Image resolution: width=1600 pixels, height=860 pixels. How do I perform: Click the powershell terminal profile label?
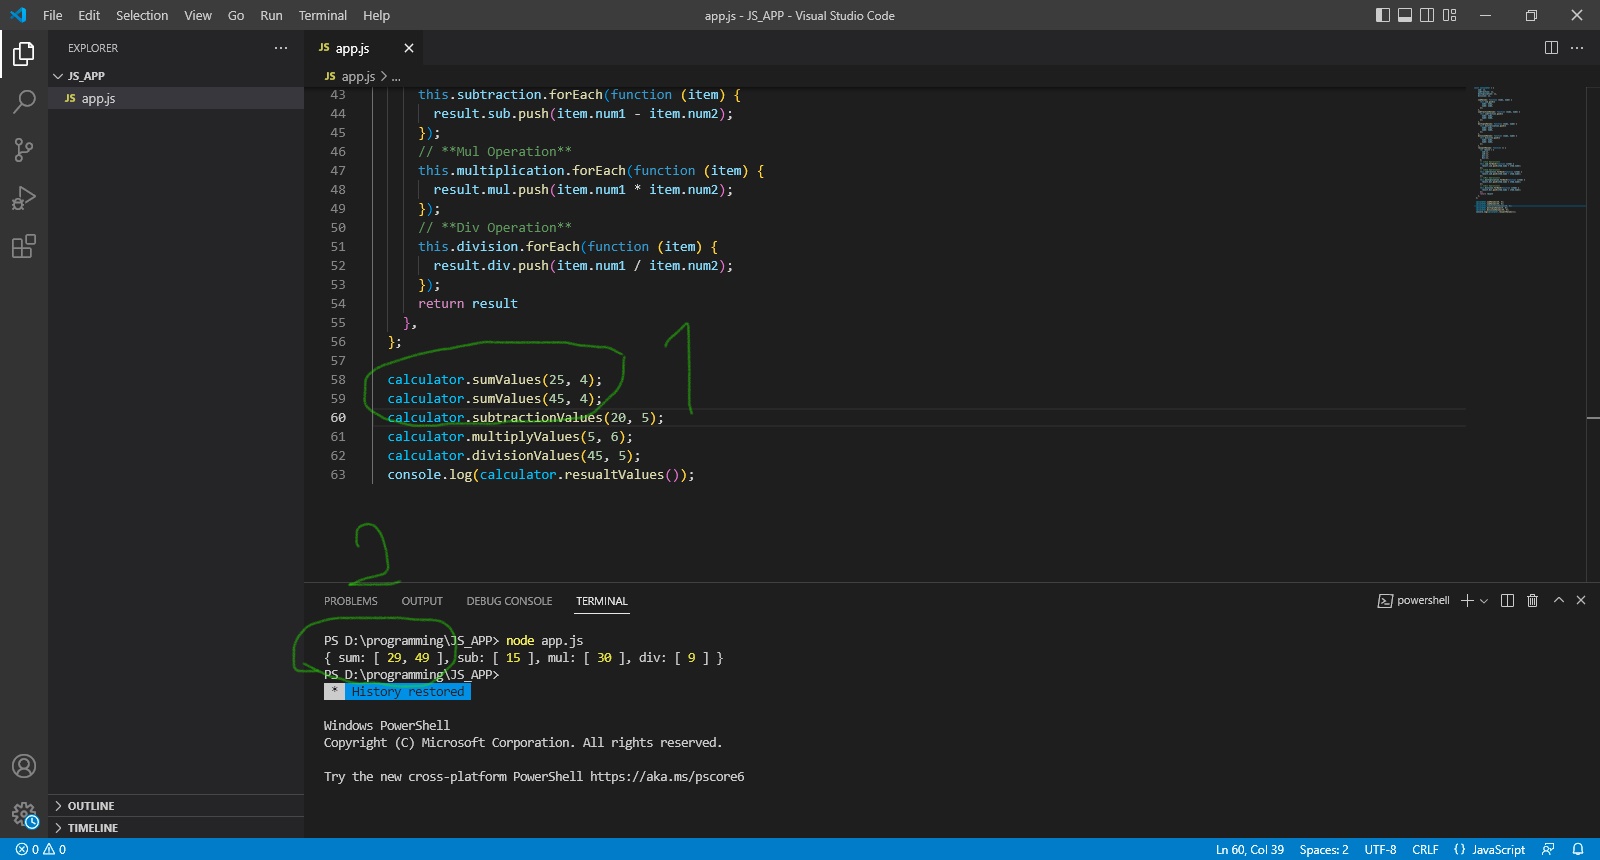tap(1414, 601)
